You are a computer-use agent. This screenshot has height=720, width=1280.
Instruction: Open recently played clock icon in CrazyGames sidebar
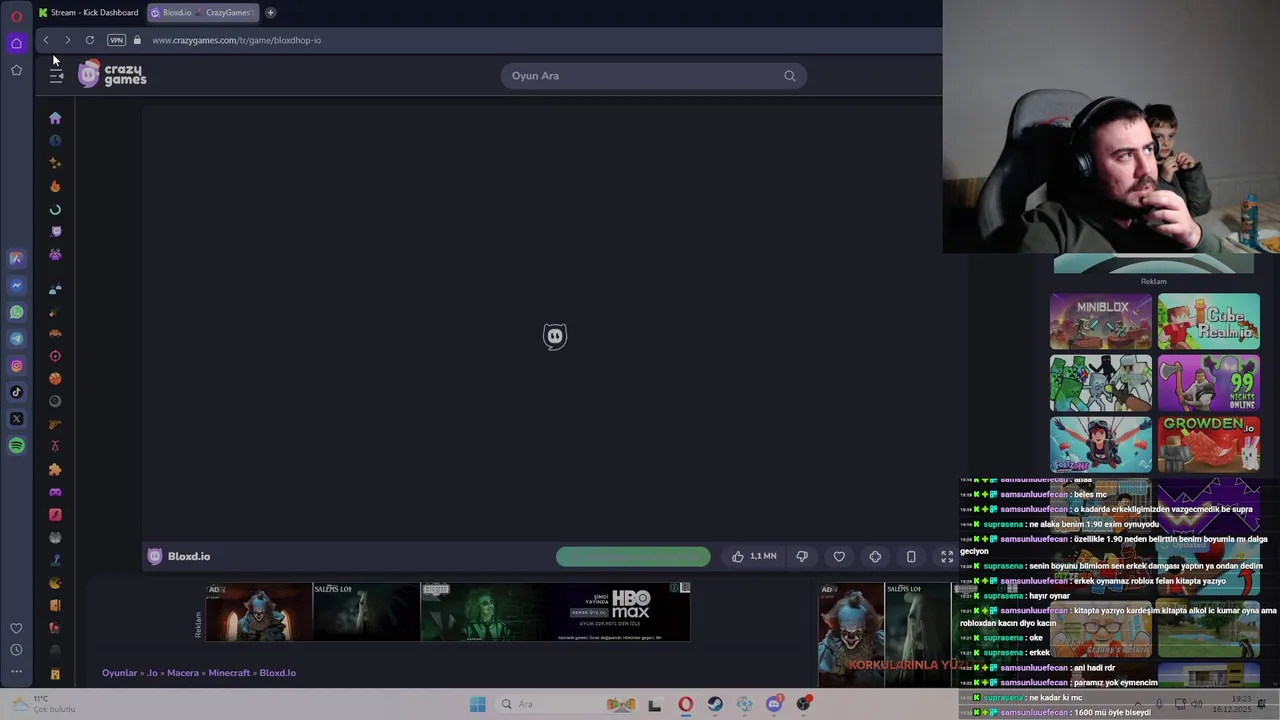pos(55,141)
